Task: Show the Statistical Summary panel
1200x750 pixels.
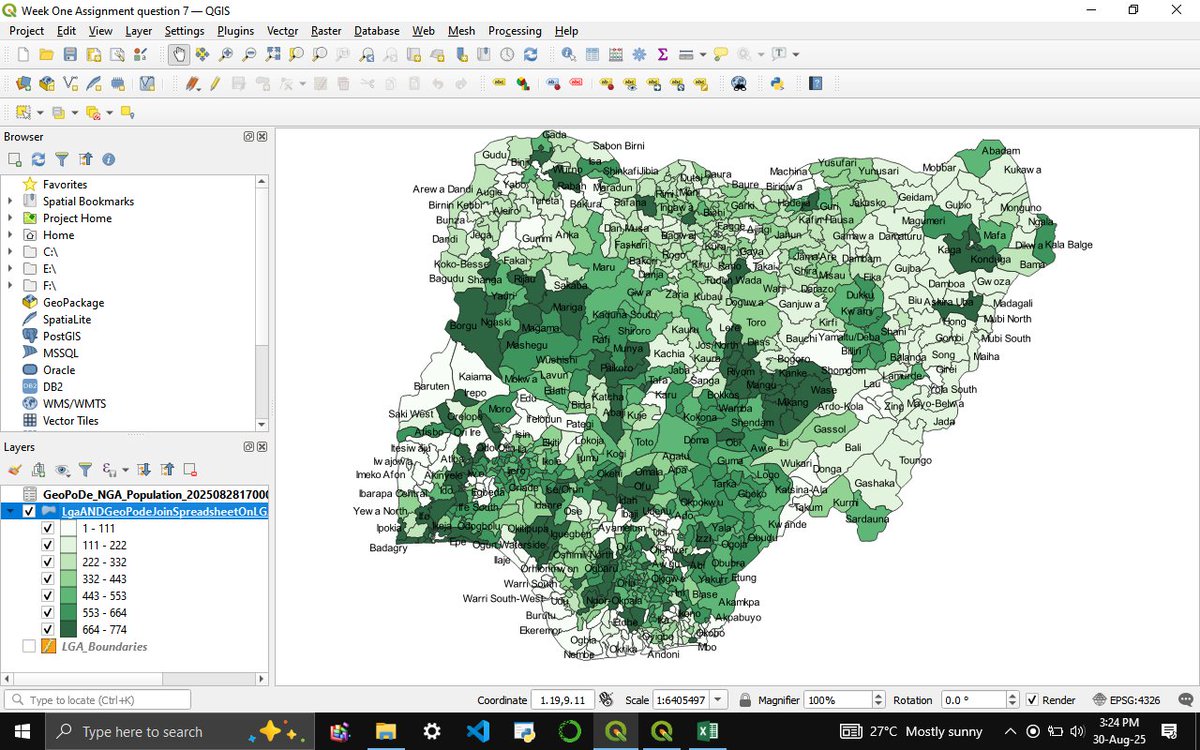Action: click(x=662, y=55)
